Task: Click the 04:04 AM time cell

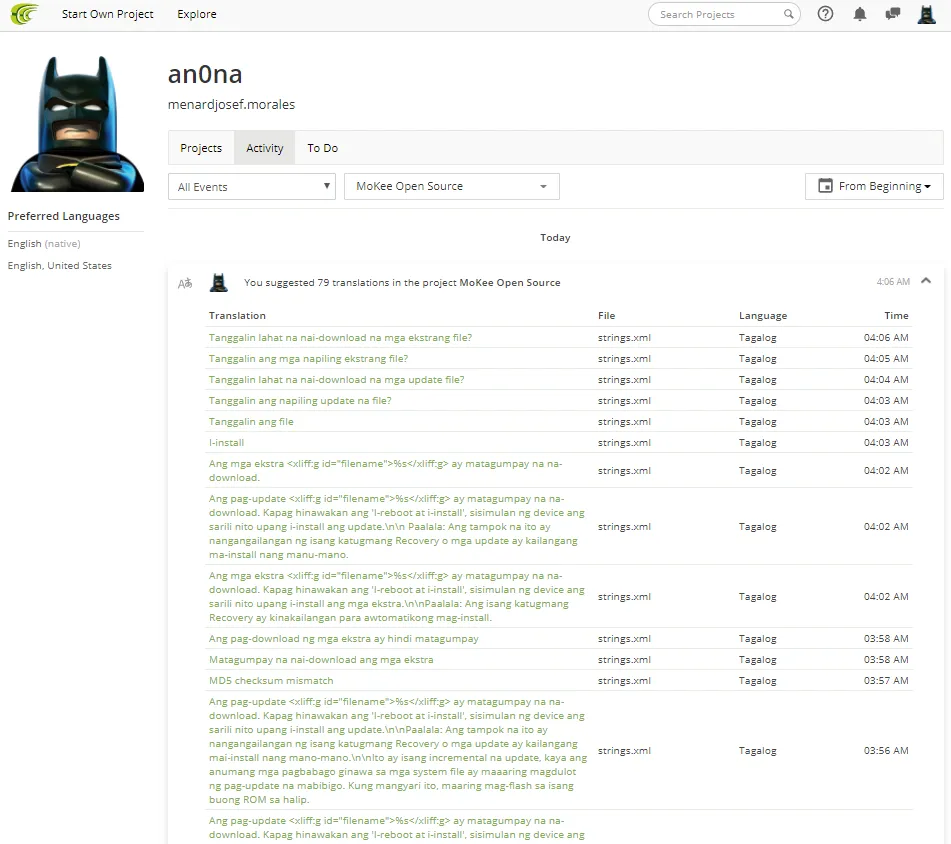Action: tap(886, 380)
